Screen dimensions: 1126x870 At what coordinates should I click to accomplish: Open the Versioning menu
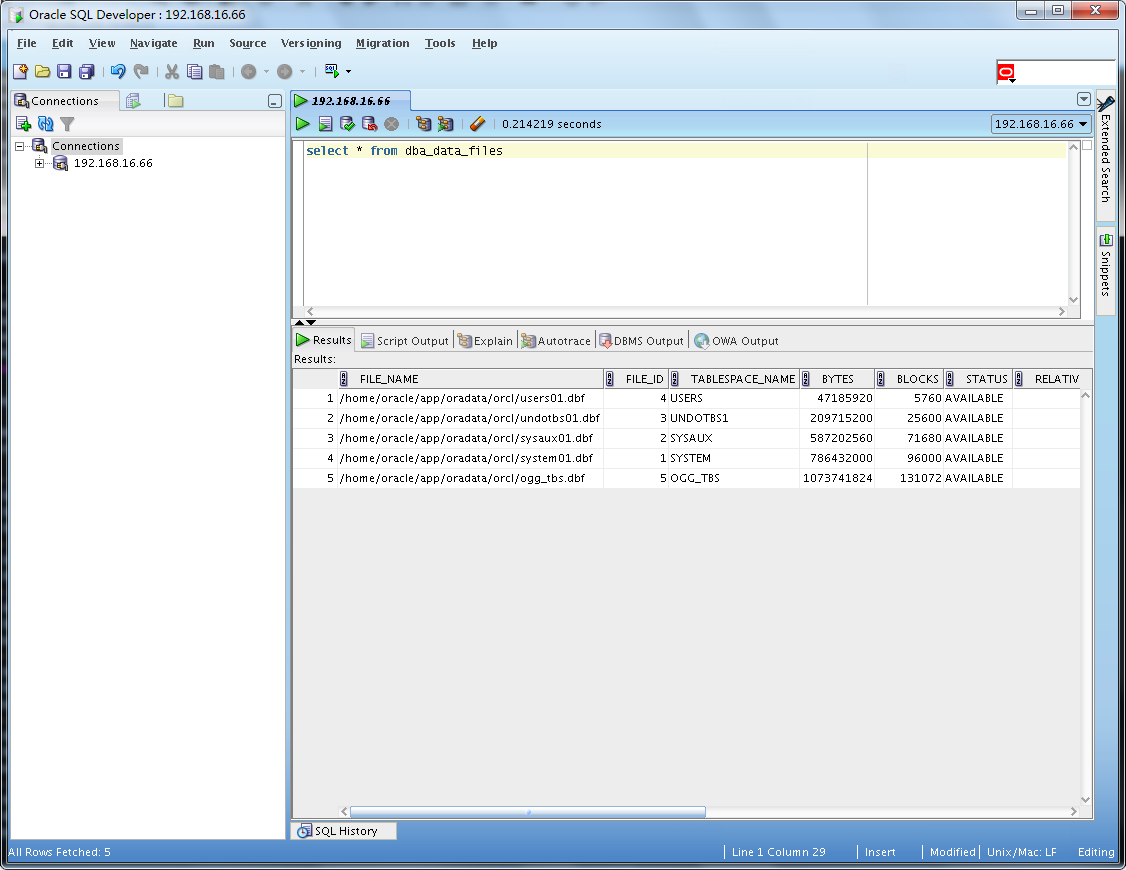(311, 43)
